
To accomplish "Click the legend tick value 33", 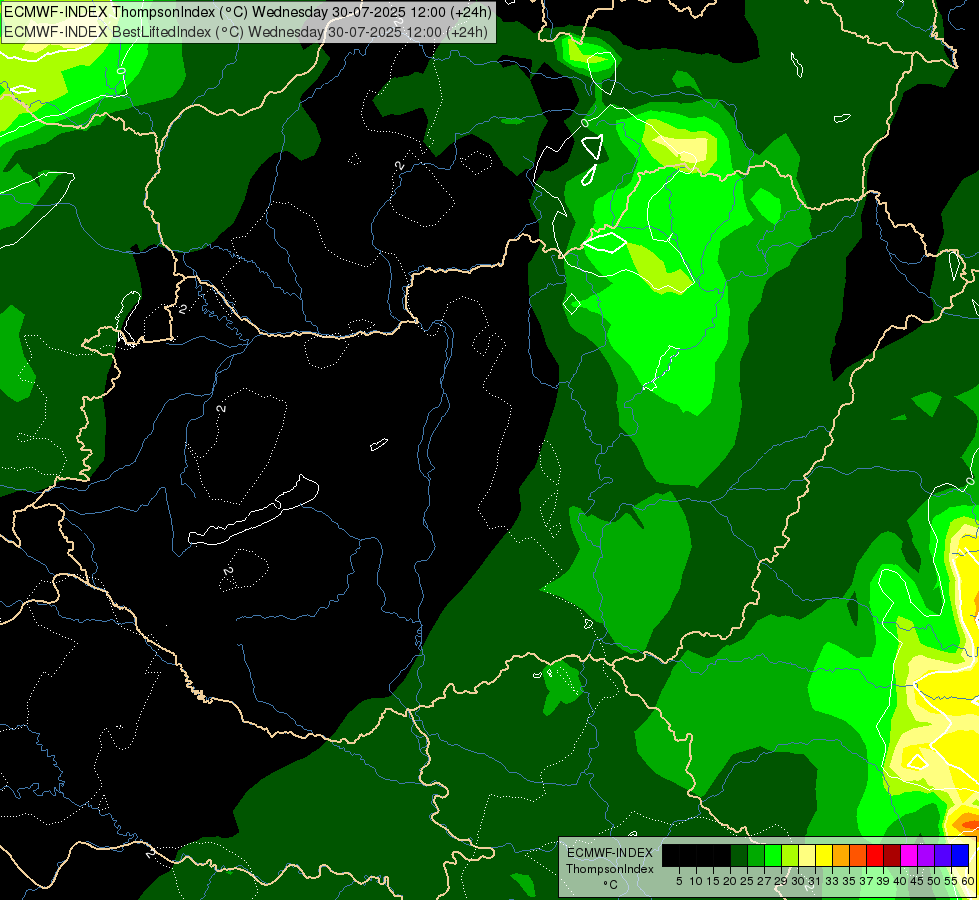I will click(832, 881).
